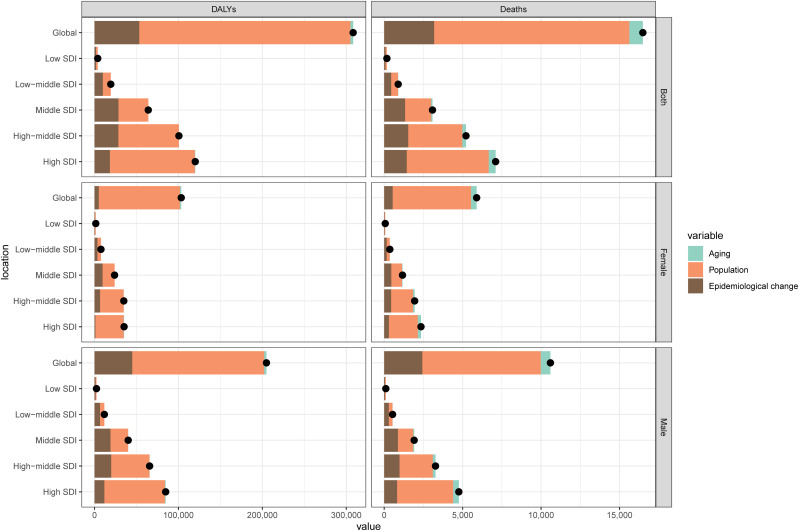Click 'Middle SDI' label in the Both row
This screenshot has height=531, width=799.
[x=56, y=110]
